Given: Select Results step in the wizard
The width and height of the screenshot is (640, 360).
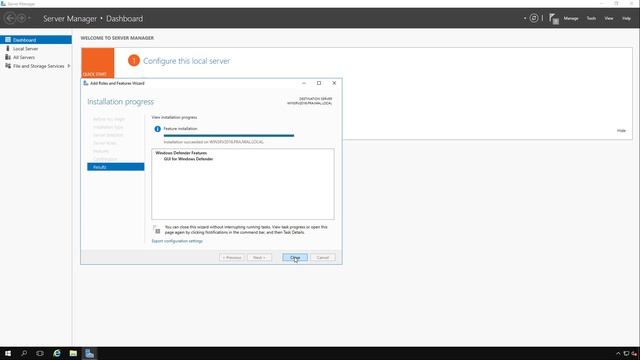Looking at the screenshot, I should coord(116,167).
